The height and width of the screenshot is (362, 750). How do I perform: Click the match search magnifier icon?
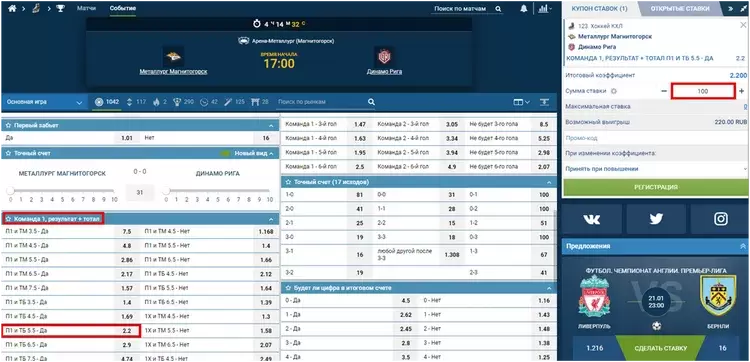pyautogui.click(x=498, y=9)
